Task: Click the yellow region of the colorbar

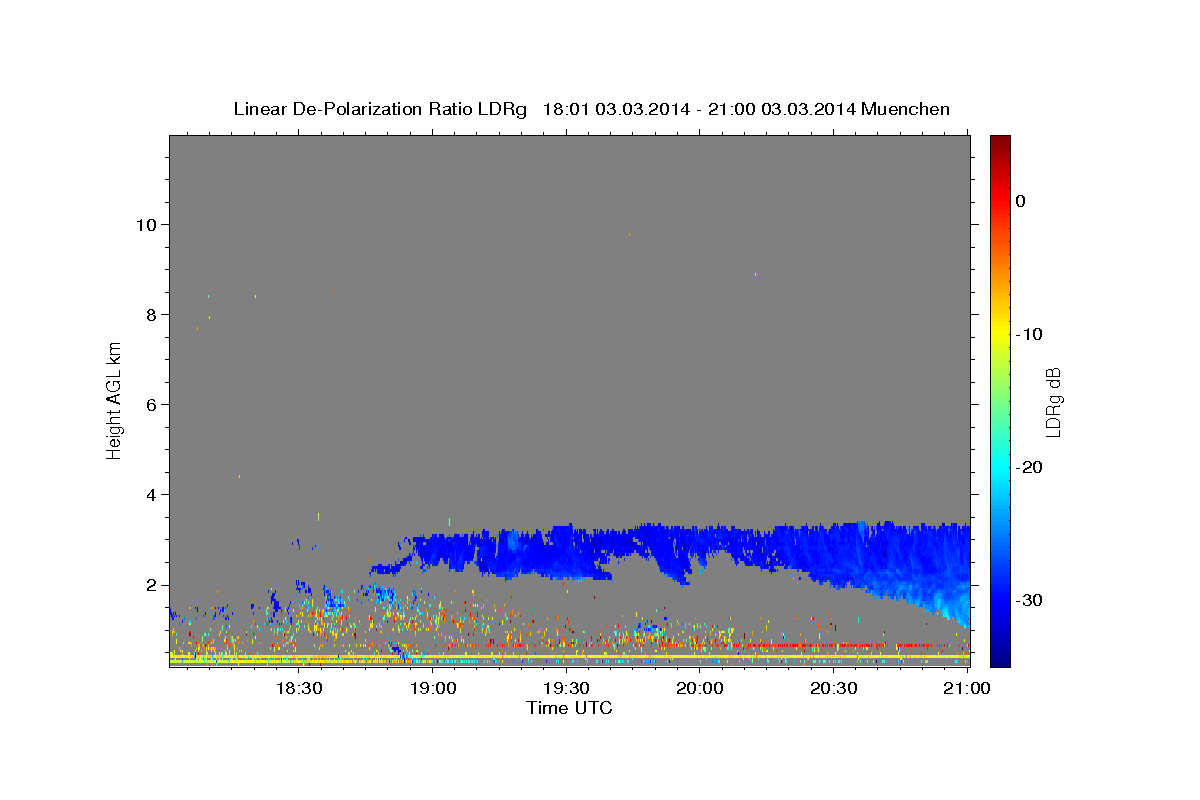Action: tap(1000, 334)
